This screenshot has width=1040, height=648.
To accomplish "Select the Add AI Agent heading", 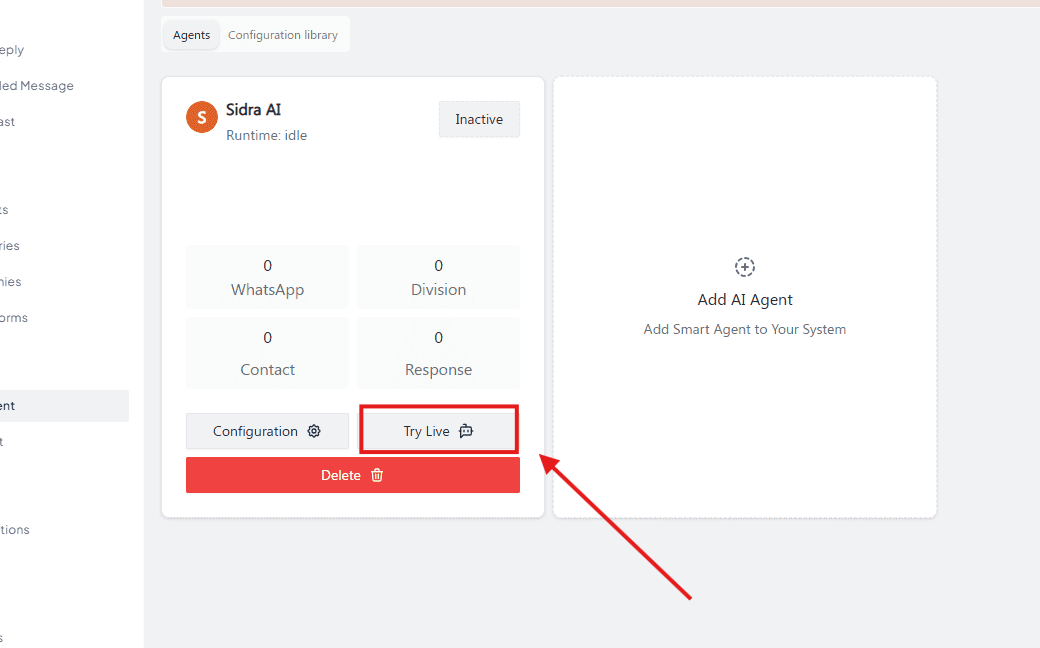I will click(x=745, y=300).
